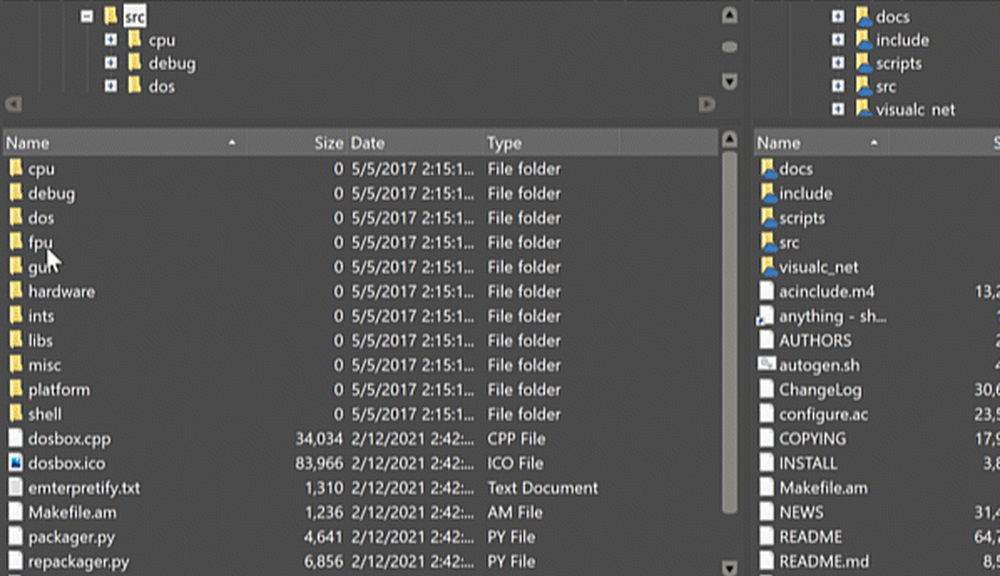Screen dimensions: 1000x576
Task: Click left file list scroll-down arrow
Action: pyautogui.click(x=730, y=566)
